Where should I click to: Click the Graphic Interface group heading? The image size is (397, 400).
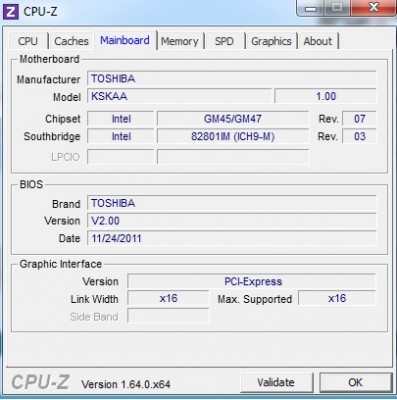coord(61,264)
